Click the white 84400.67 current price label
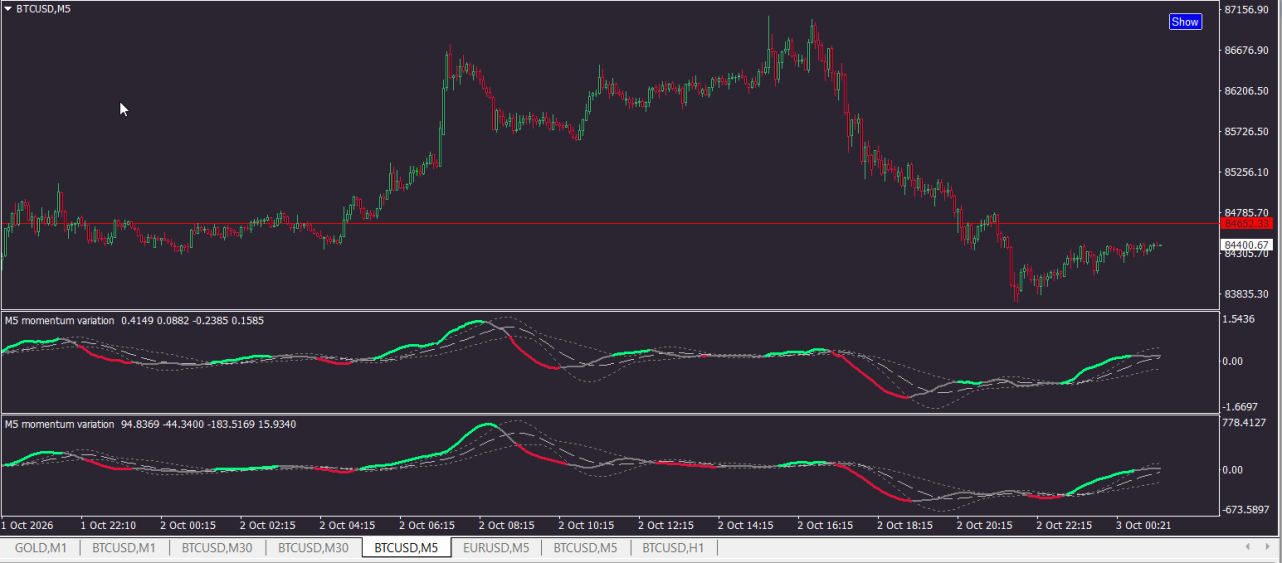The height and width of the screenshot is (563, 1282). pos(1248,245)
